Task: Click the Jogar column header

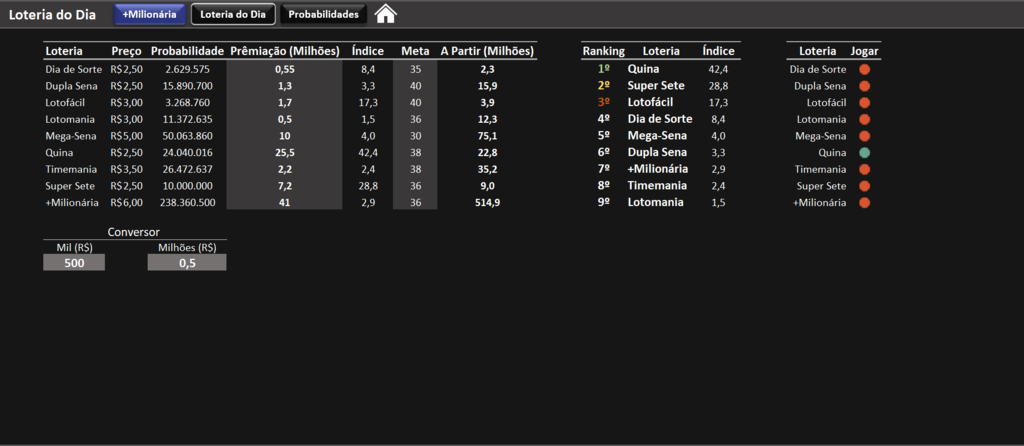Action: pyautogui.click(x=865, y=51)
